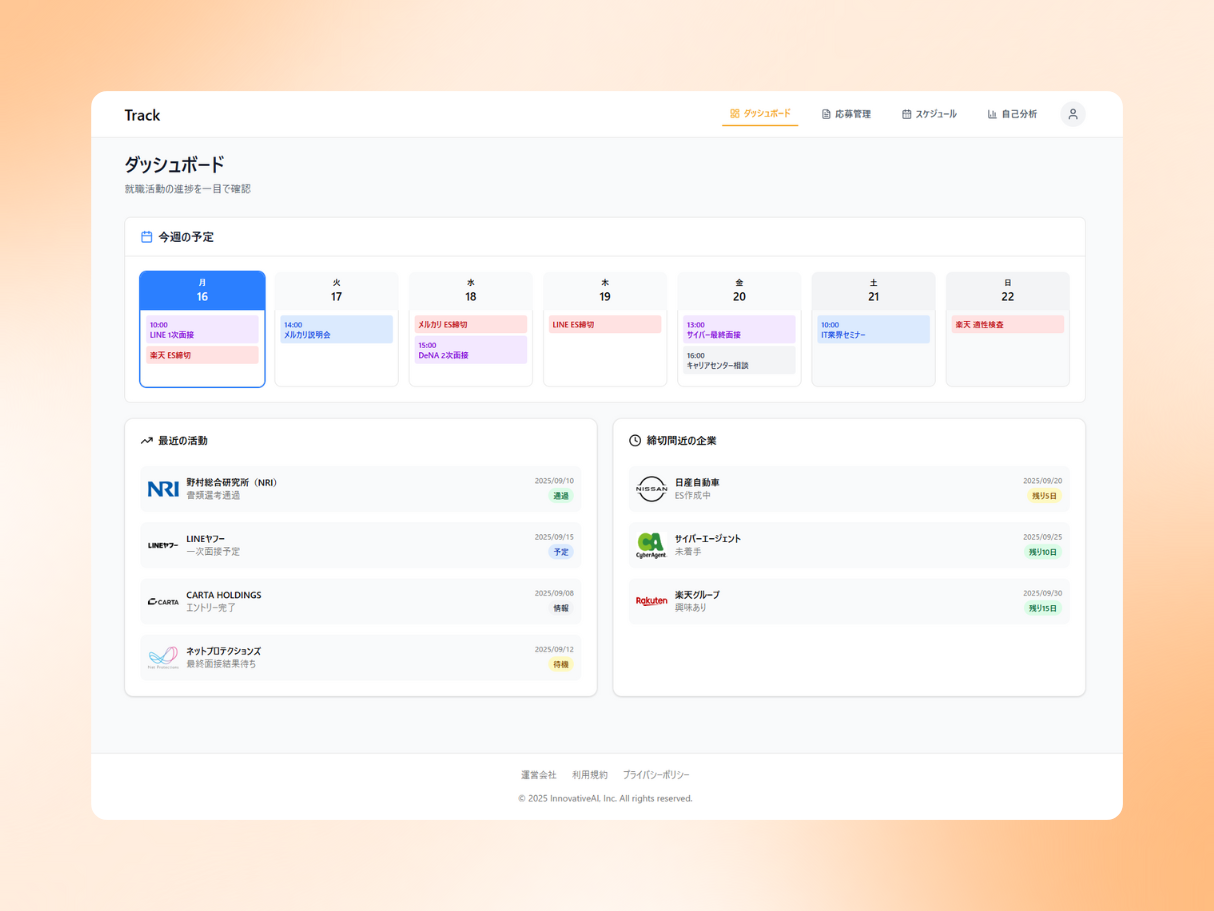Screen dimensions: 1214x911
Task: Click the 10:00 LINE 1次面接 schedule entry
Action: click(202, 331)
